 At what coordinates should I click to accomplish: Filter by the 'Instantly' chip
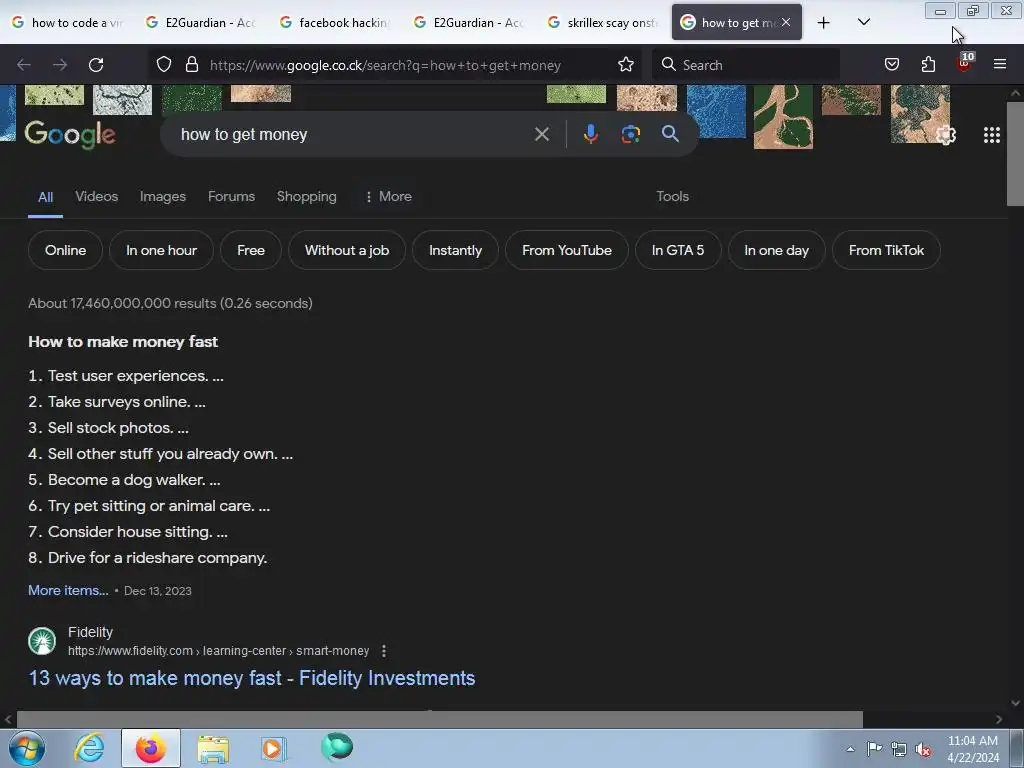(455, 250)
